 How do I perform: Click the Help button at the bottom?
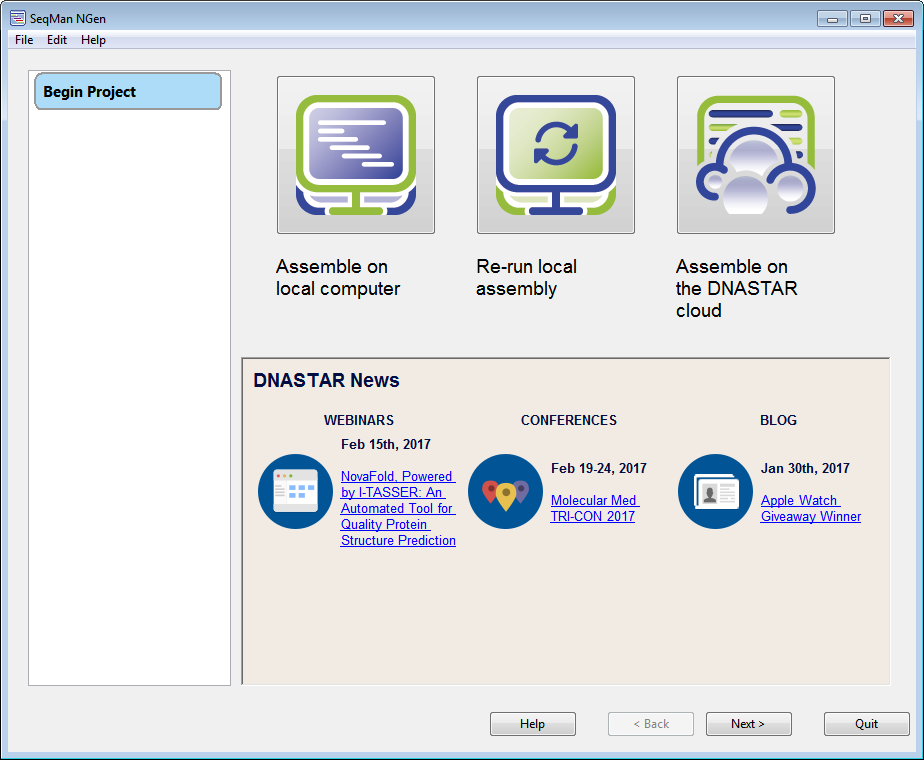coord(533,724)
